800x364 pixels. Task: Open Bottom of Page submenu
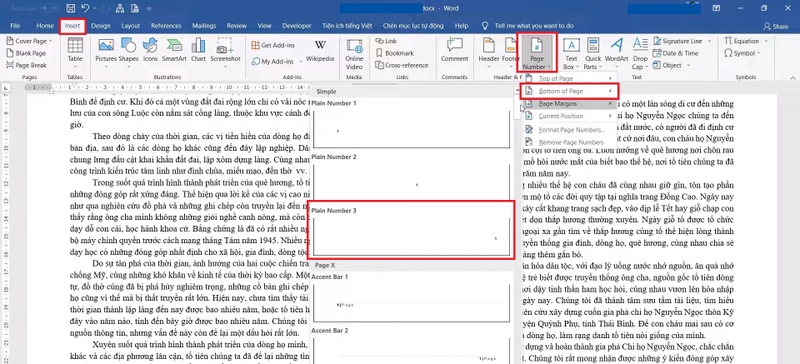pos(569,91)
